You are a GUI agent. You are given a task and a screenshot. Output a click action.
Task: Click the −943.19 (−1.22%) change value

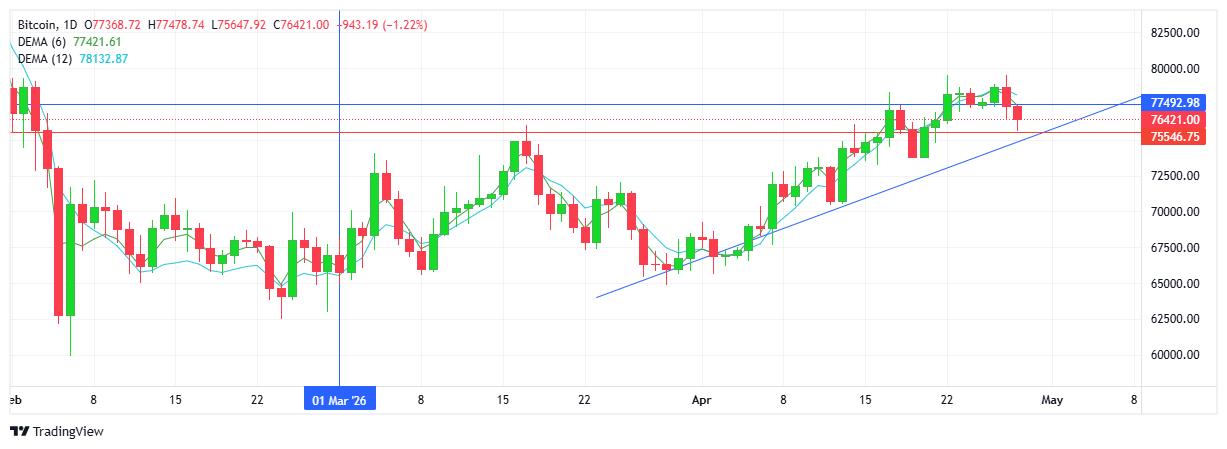(x=384, y=25)
